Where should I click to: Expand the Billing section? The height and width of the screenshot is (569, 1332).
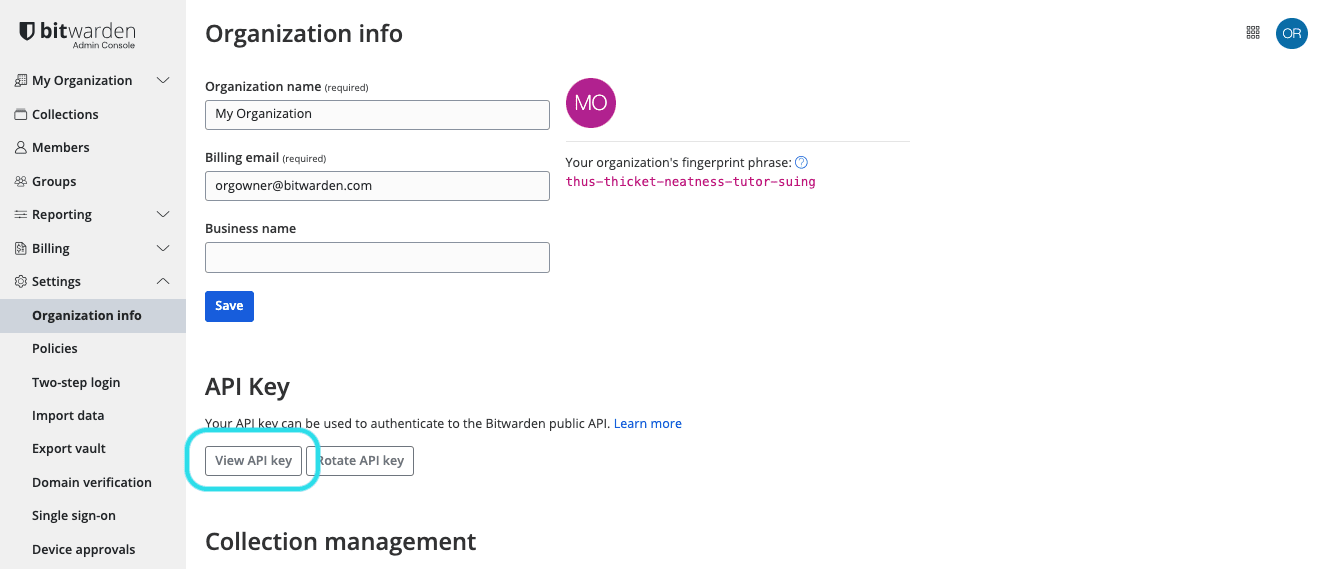(164, 248)
